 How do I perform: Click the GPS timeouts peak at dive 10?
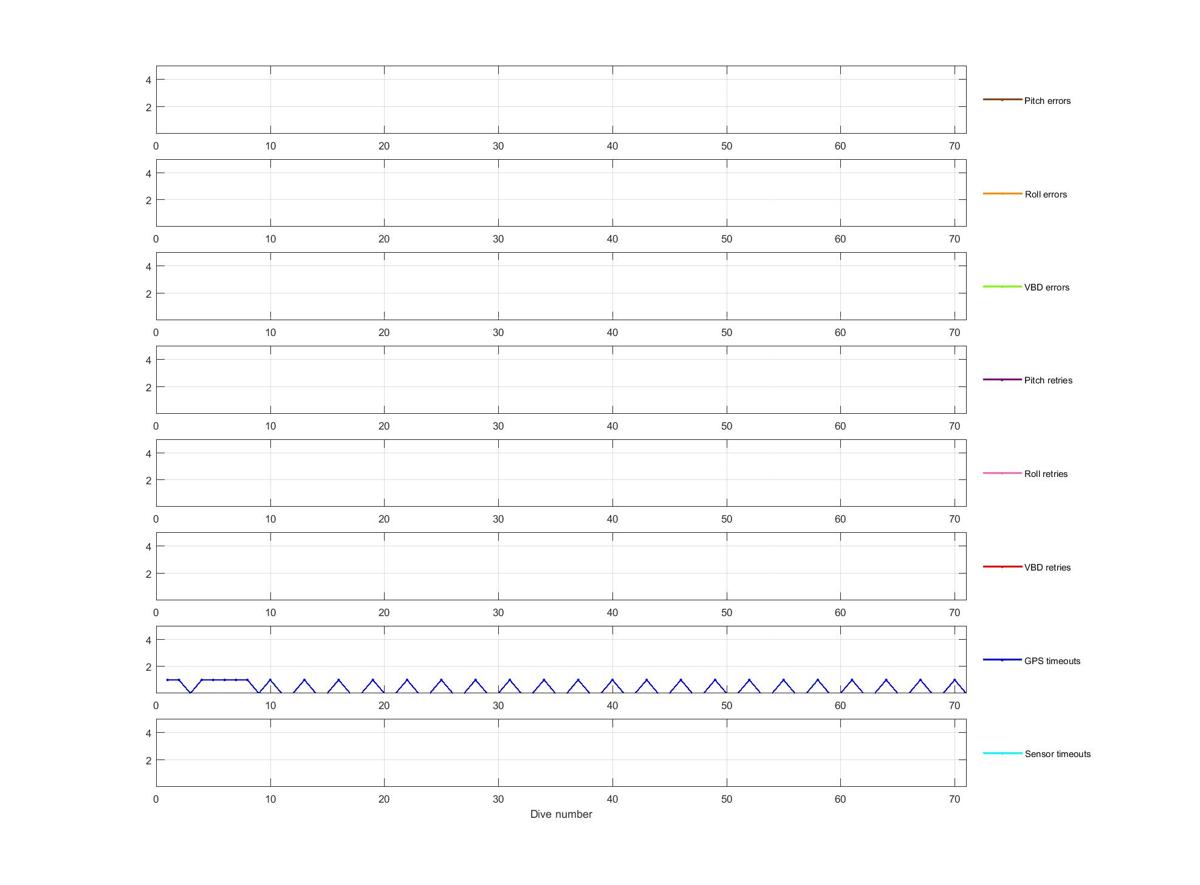pos(270,680)
